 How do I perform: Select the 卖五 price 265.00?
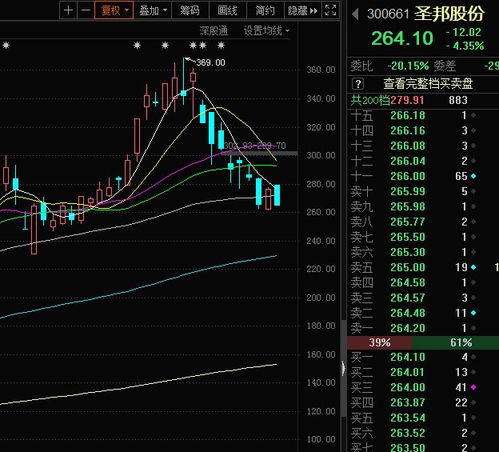click(x=408, y=267)
